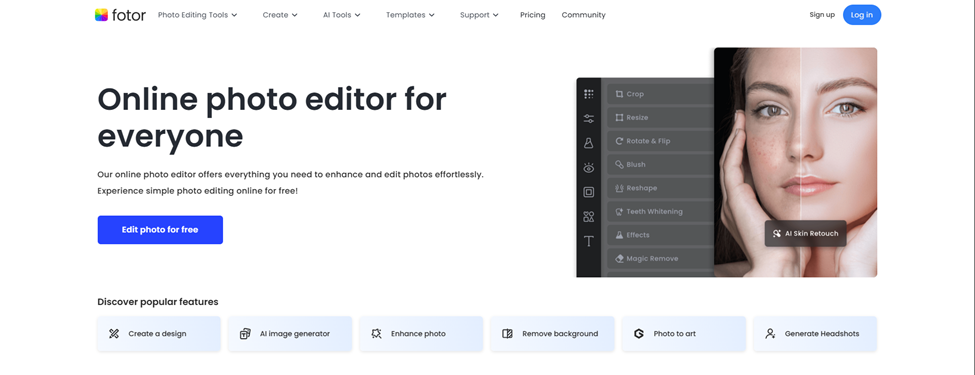Select the elements shapes icon in sidebar
The image size is (975, 375).
588,216
